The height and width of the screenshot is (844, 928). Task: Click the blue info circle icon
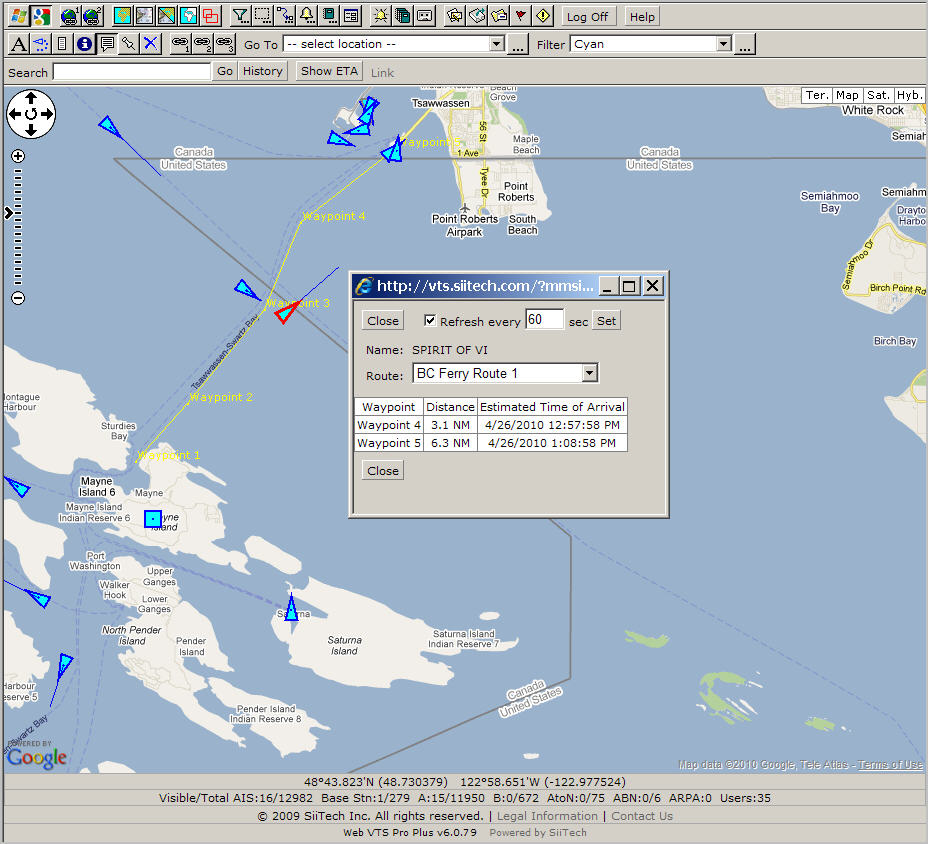tap(84, 44)
